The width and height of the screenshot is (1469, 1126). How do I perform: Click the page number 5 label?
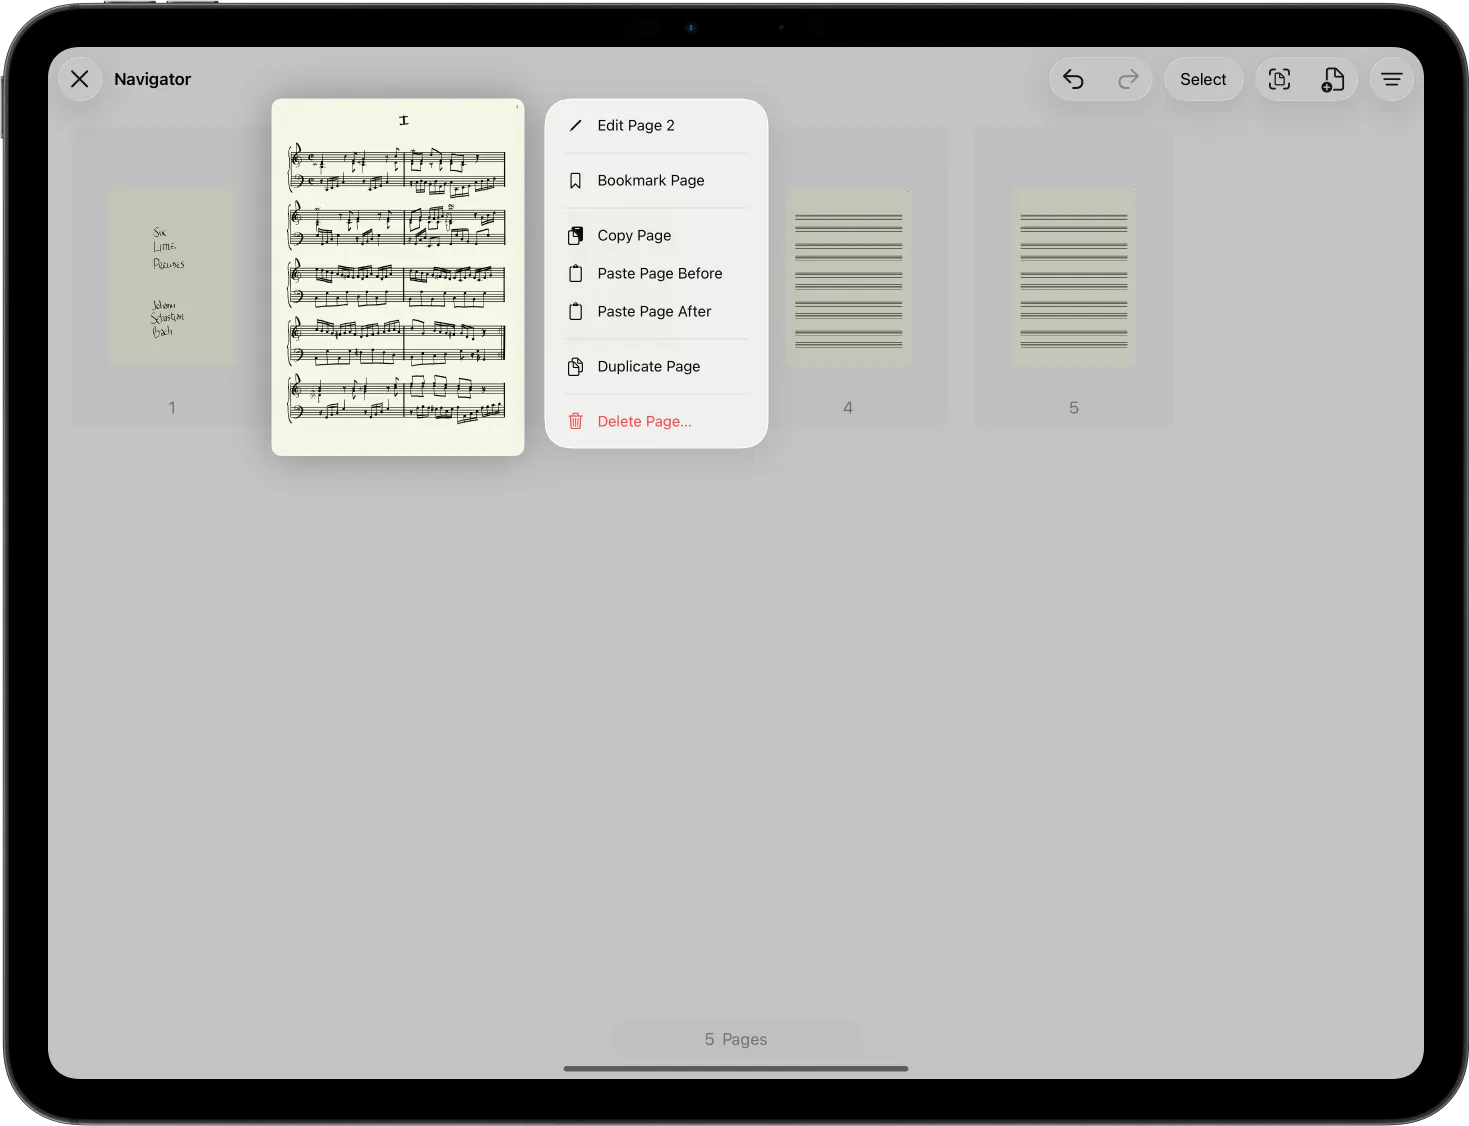(1074, 407)
